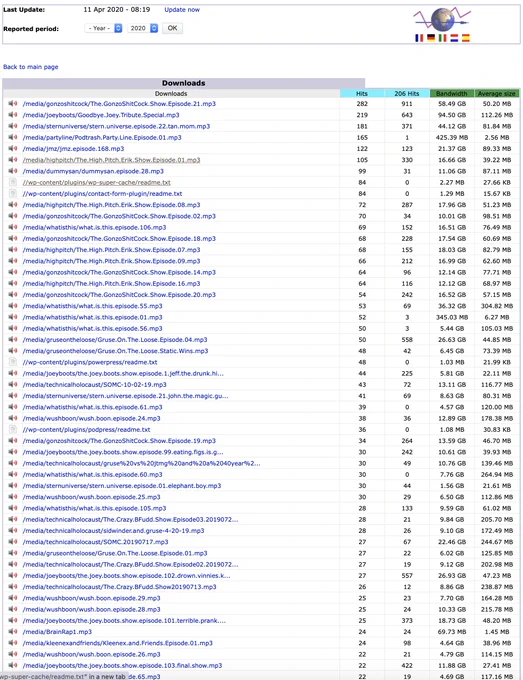The width and height of the screenshot is (523, 680).
Task: Click the 206 Hits column header
Action: click(407, 93)
